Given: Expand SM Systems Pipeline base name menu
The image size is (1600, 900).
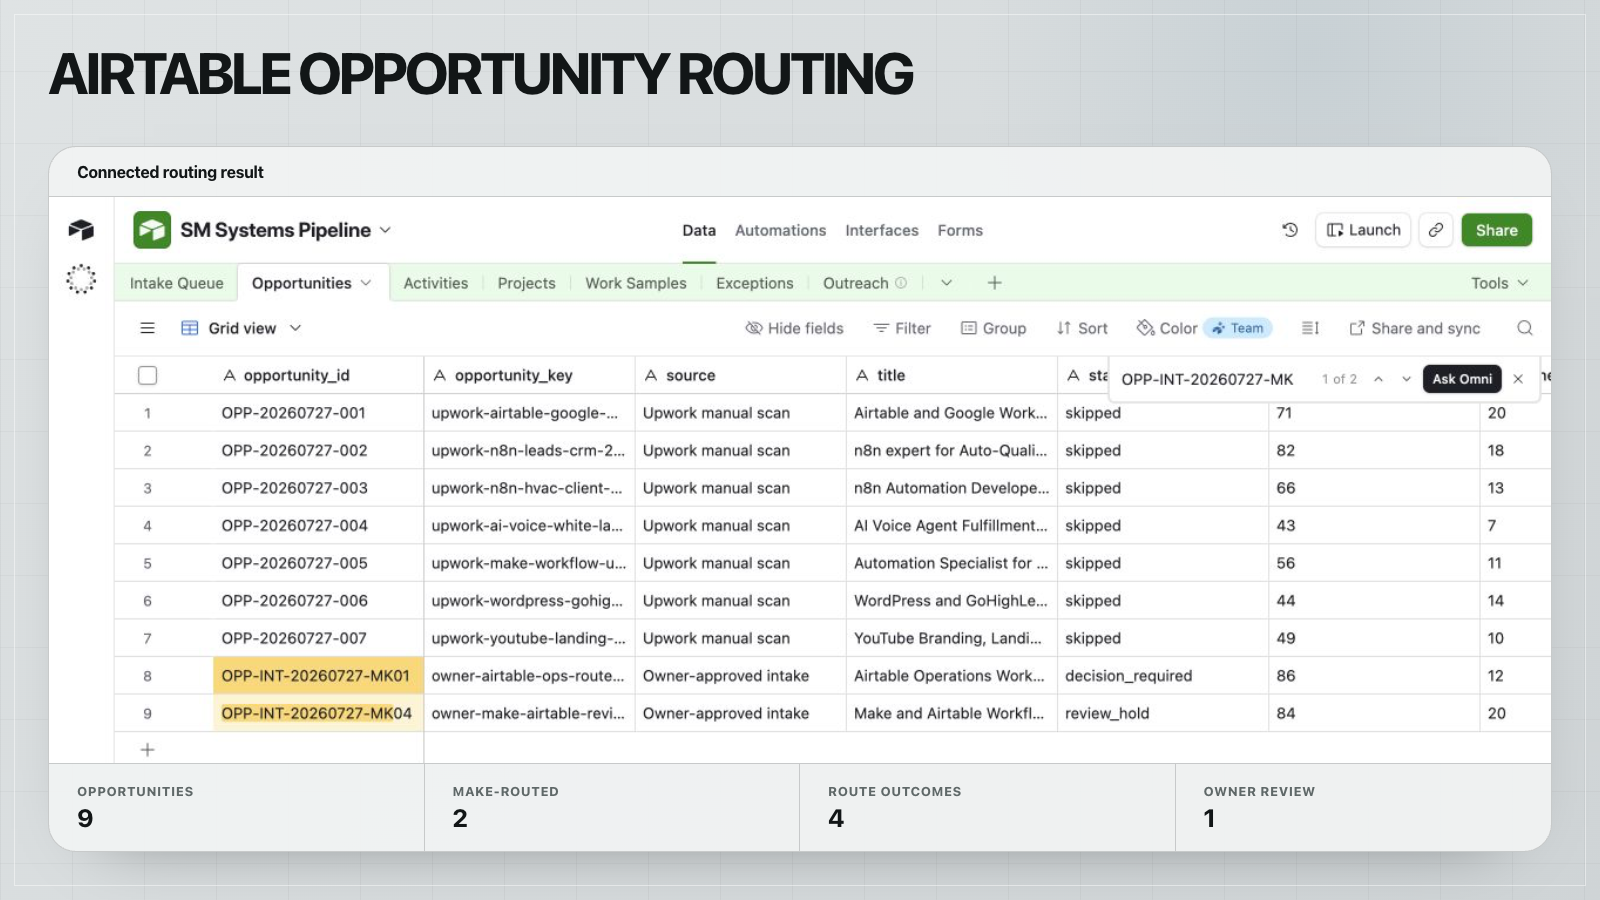Looking at the screenshot, I should (385, 230).
